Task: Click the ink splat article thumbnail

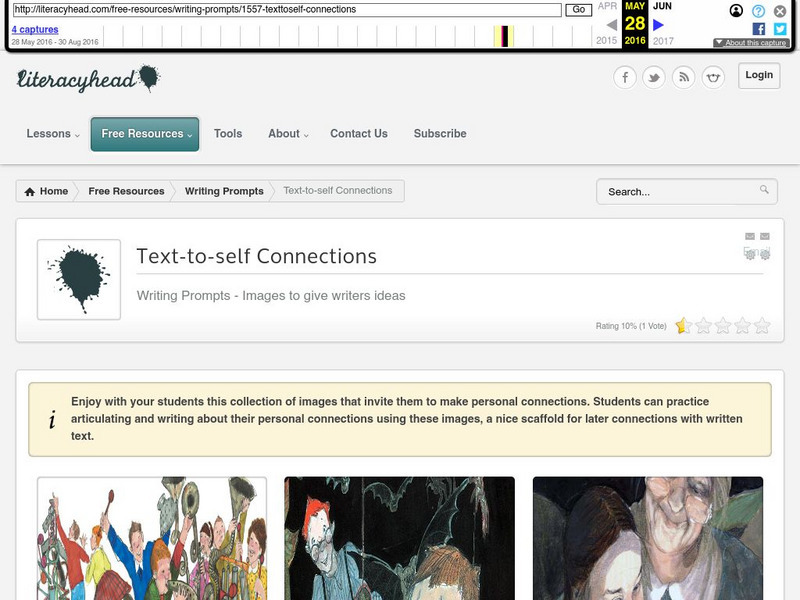Action: (x=79, y=280)
